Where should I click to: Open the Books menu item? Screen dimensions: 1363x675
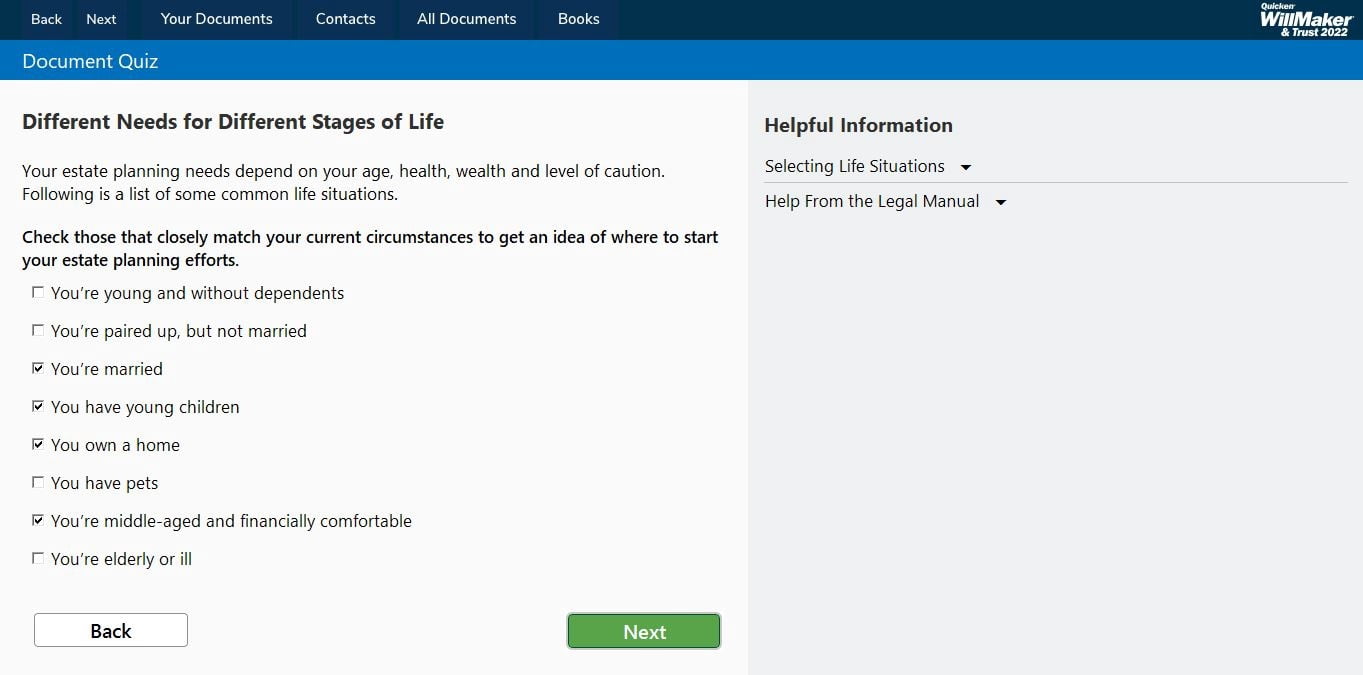(x=578, y=19)
